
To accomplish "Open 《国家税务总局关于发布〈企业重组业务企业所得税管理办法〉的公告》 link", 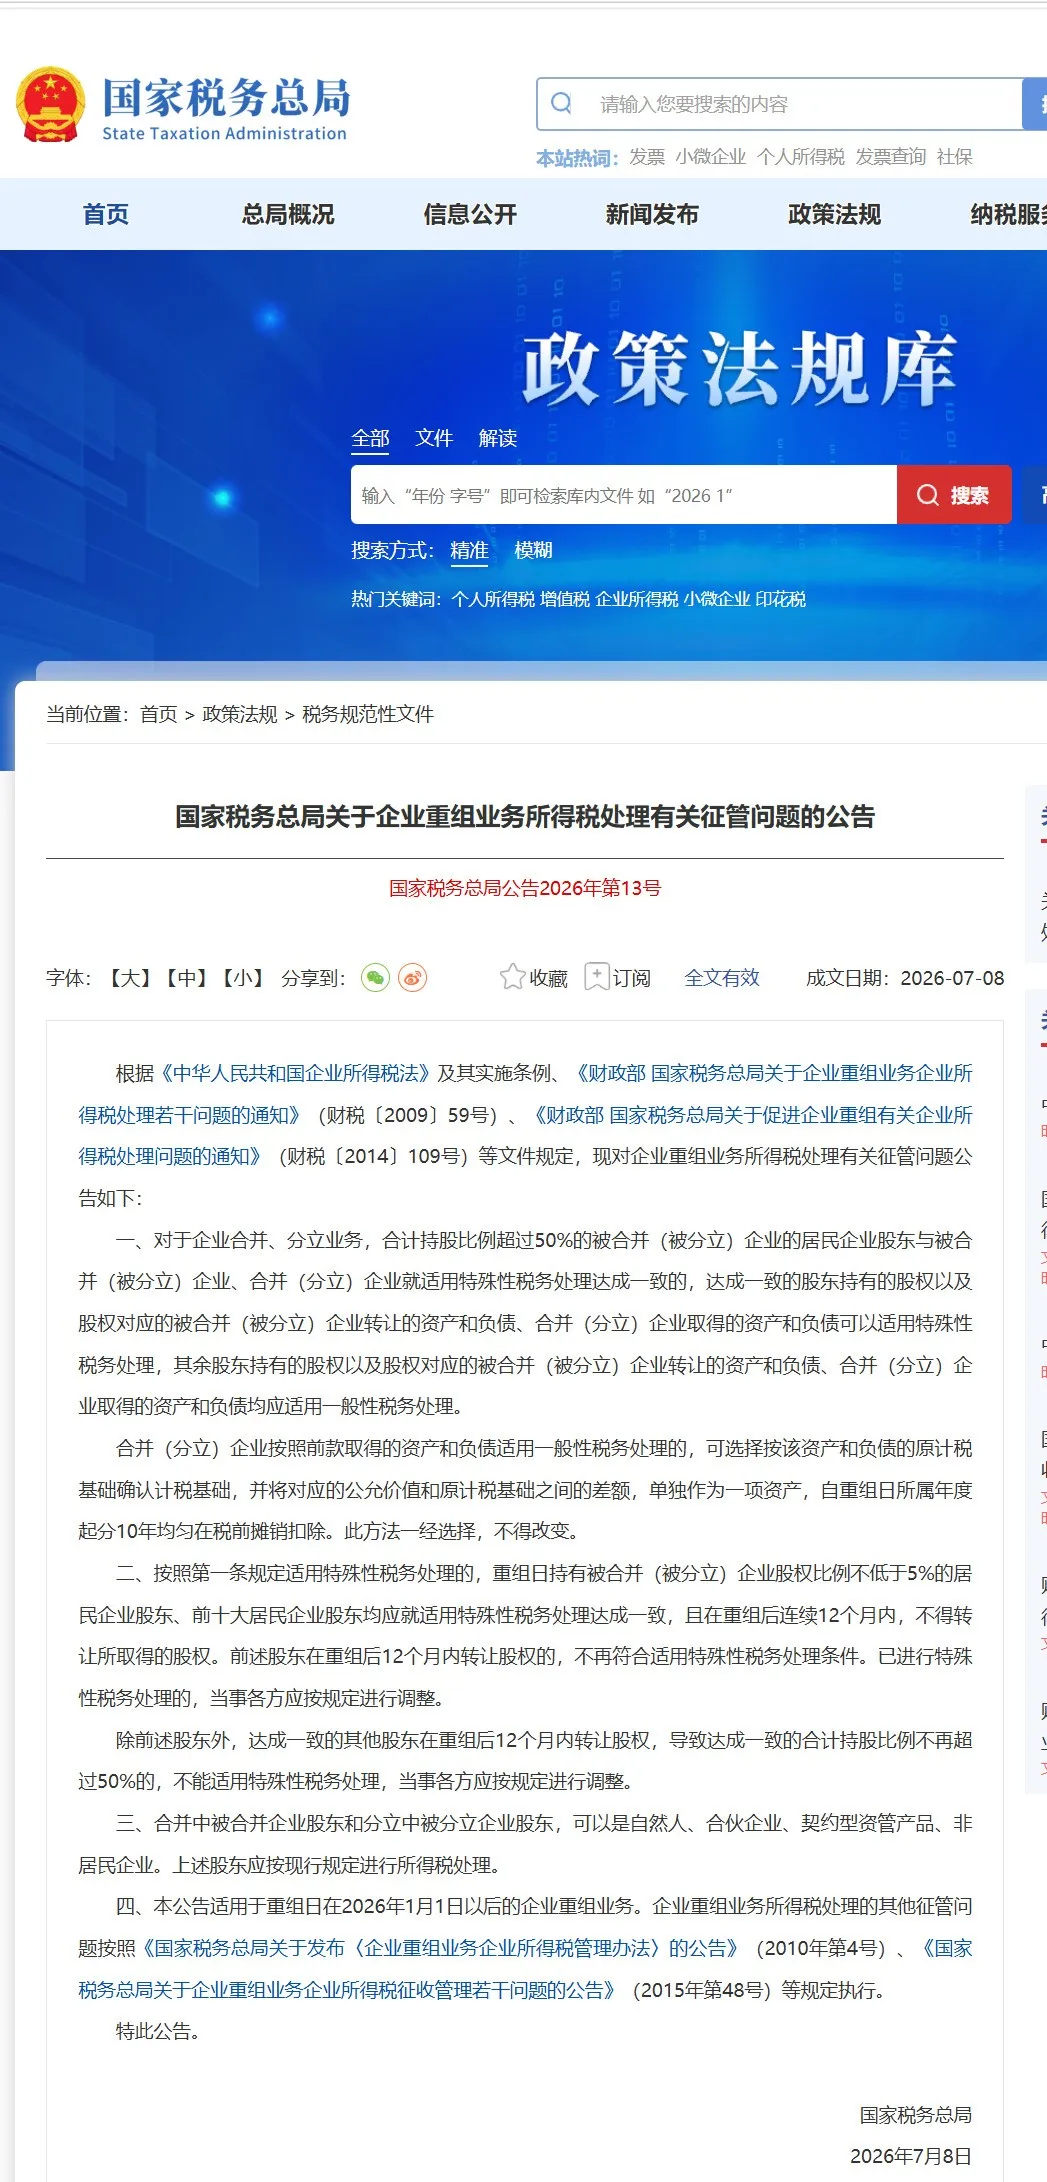I will point(441,1948).
